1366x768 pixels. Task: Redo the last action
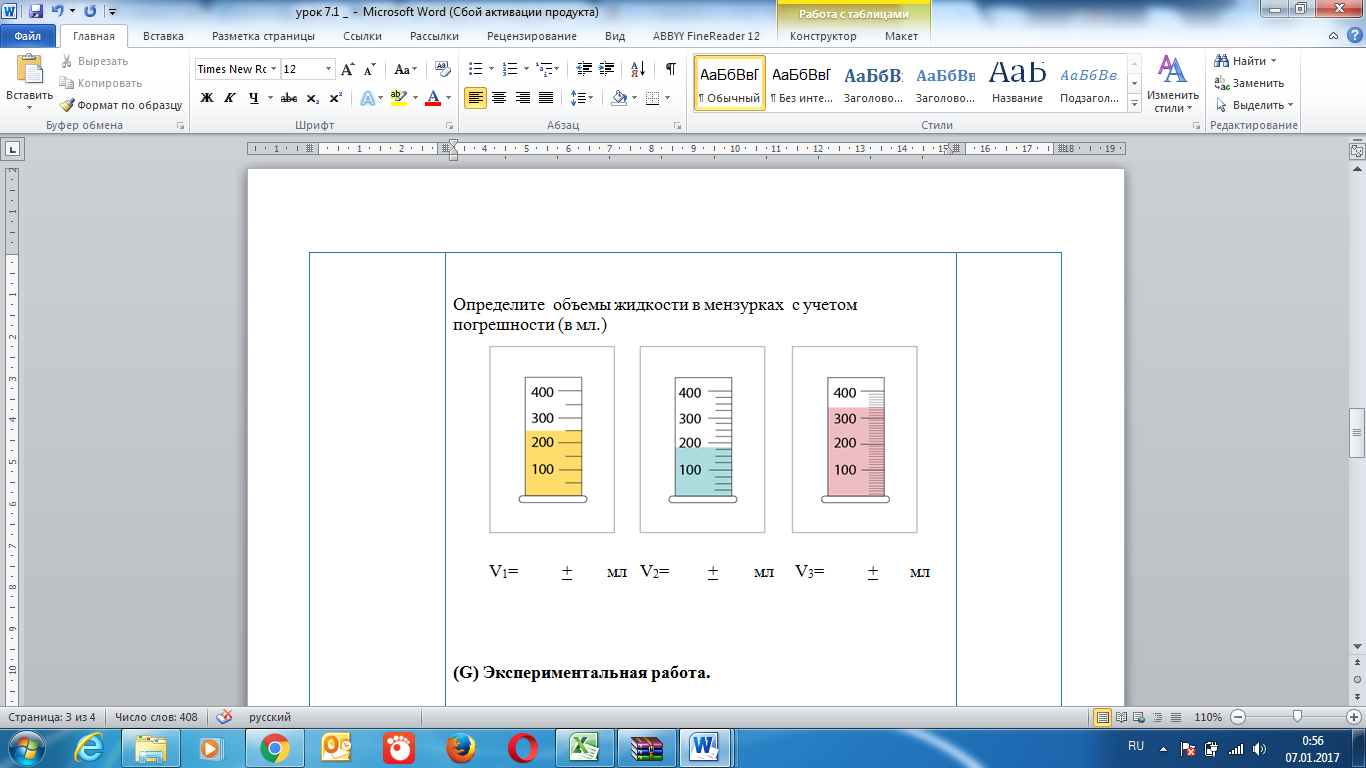(90, 12)
